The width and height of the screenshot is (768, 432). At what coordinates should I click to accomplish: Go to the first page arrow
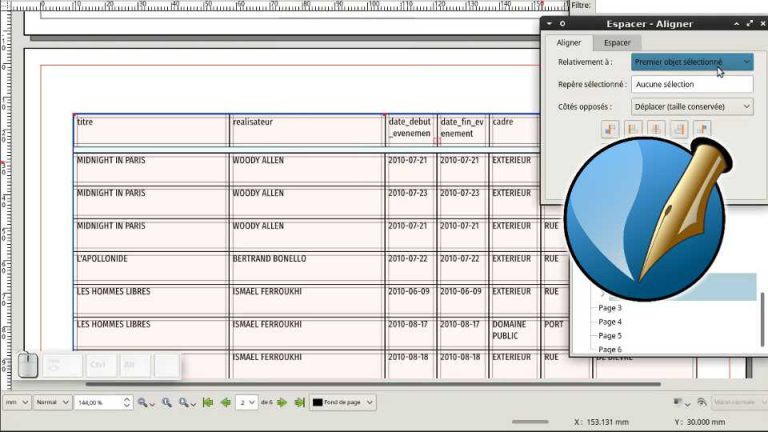click(x=208, y=402)
